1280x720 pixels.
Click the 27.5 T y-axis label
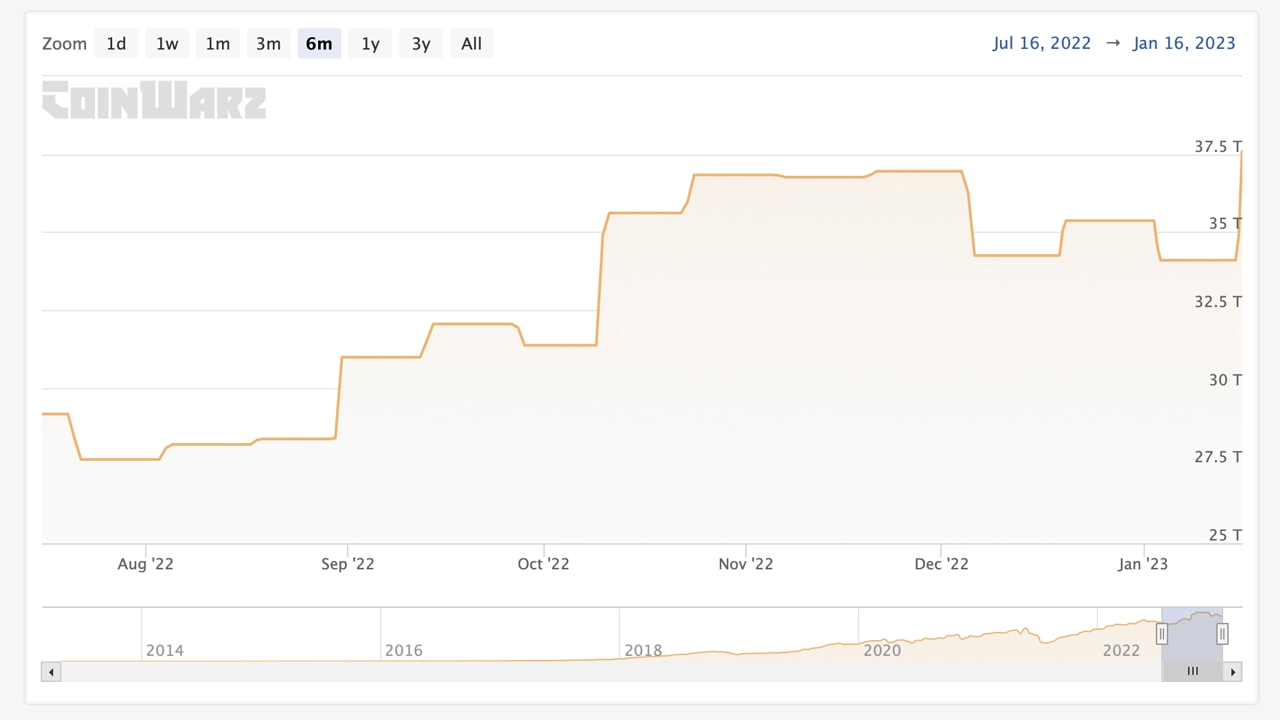click(x=1218, y=457)
